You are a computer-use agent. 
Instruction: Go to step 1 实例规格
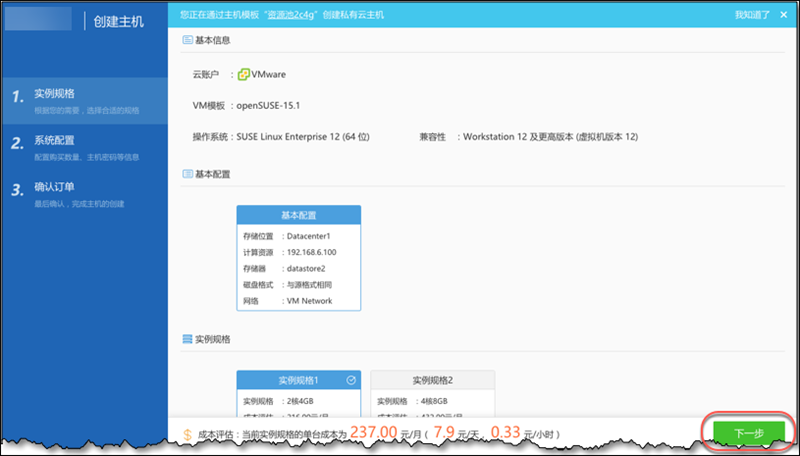click(x=84, y=100)
